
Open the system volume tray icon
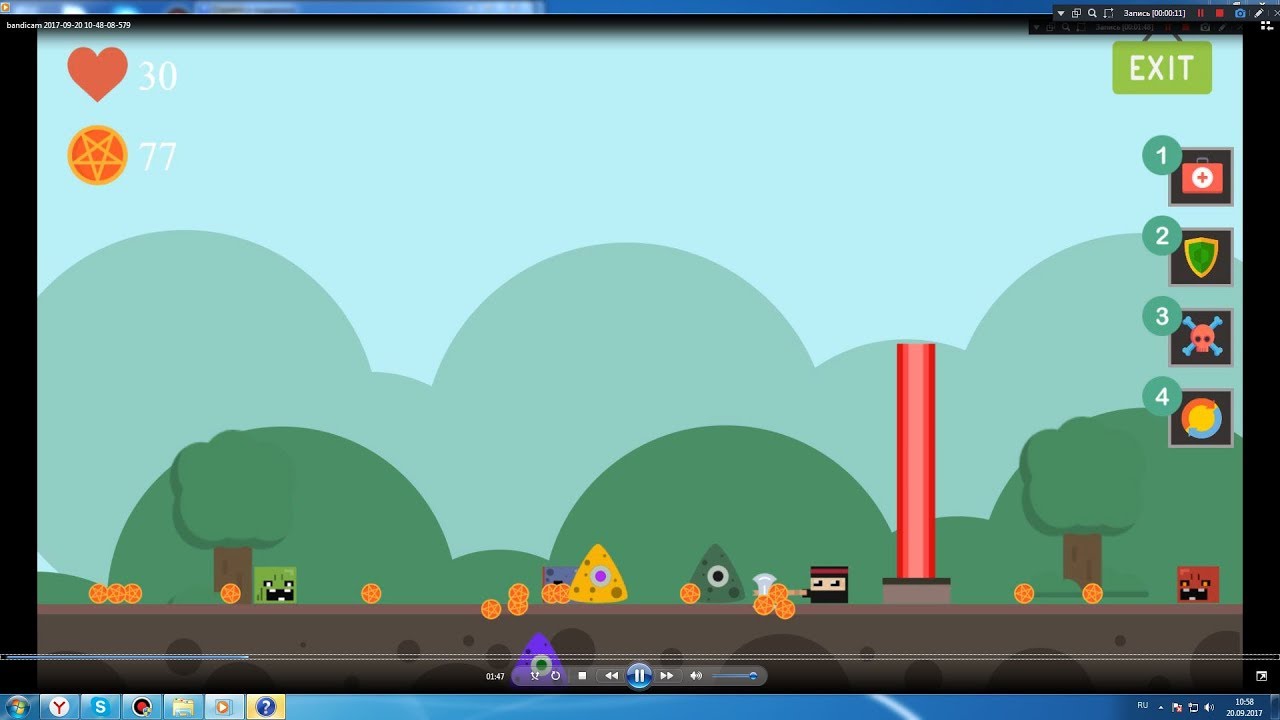click(1207, 707)
